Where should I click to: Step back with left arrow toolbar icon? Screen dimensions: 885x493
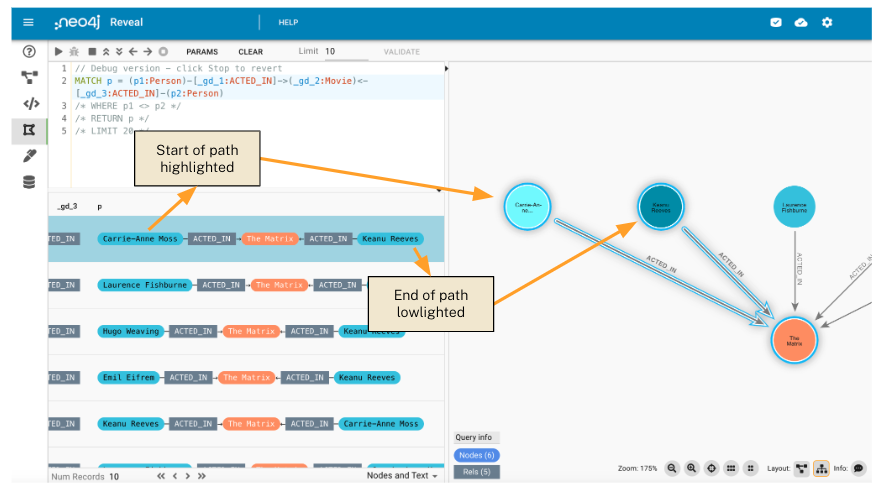133,51
